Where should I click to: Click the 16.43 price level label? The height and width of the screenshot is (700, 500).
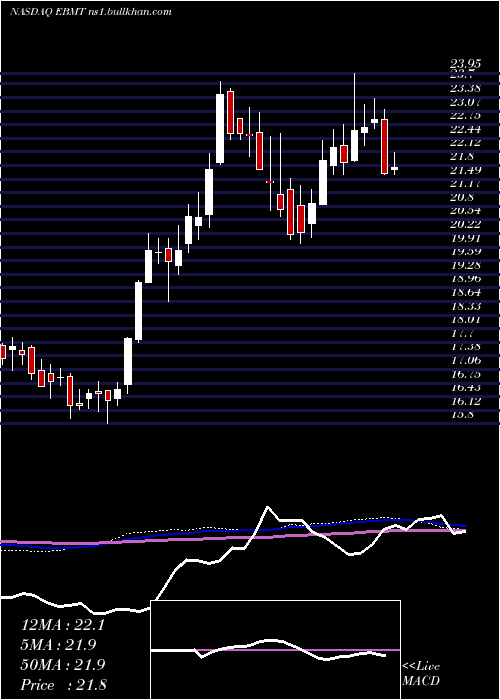[x=468, y=388]
